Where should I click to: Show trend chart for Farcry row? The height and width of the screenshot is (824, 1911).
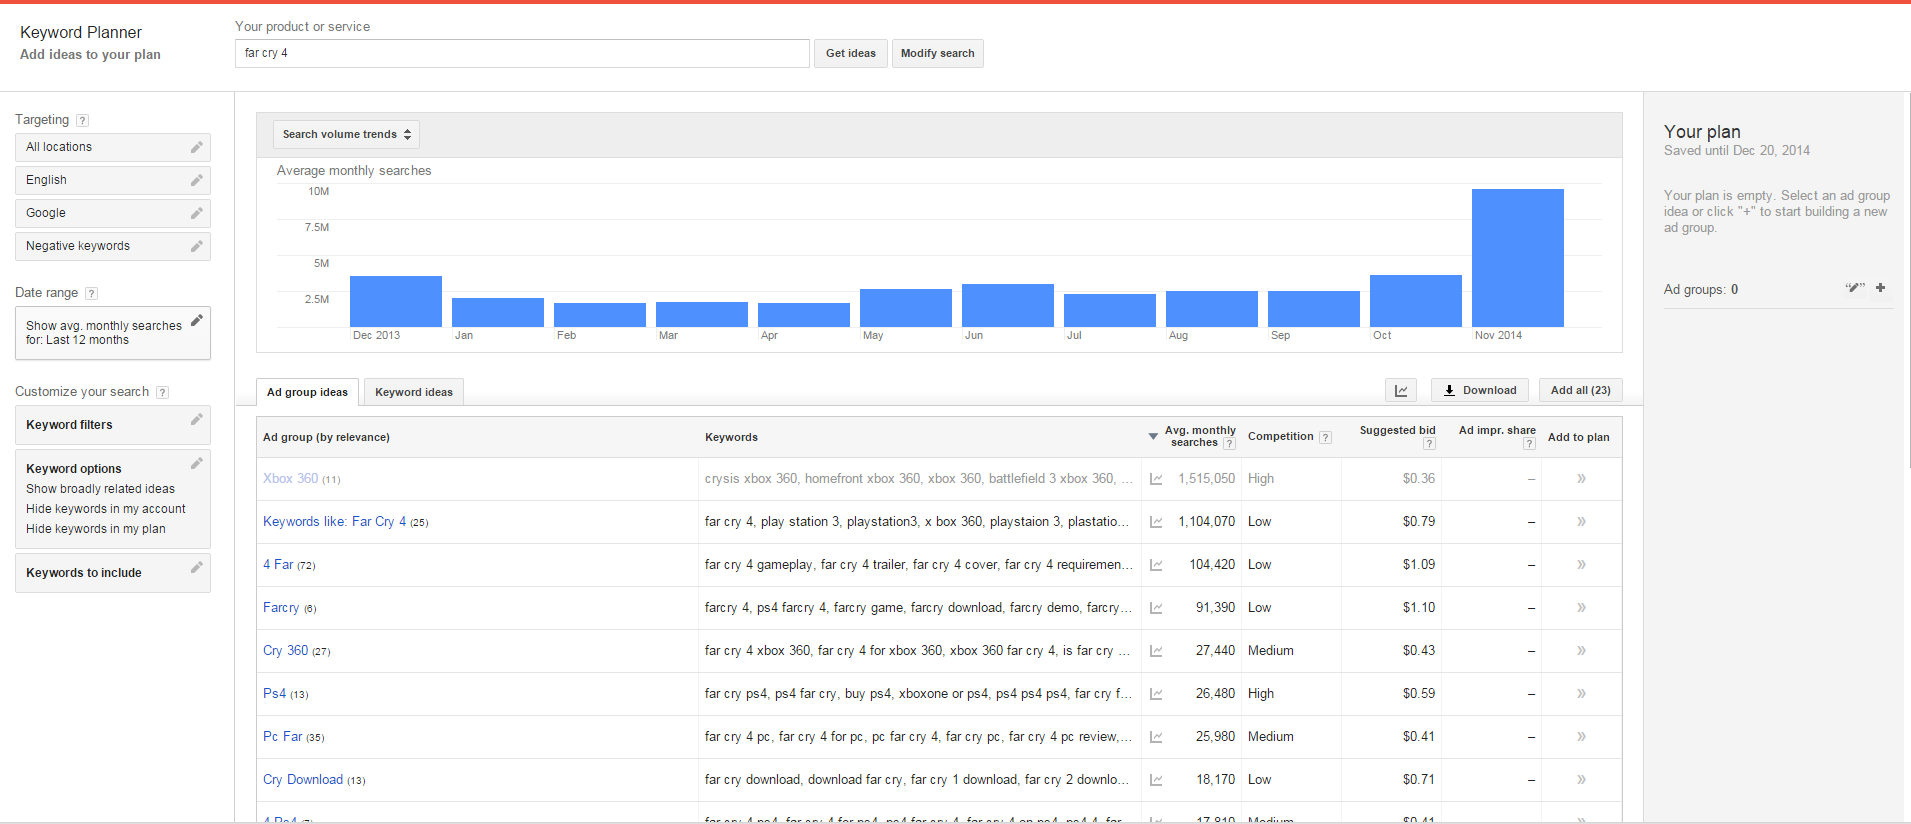(1156, 608)
